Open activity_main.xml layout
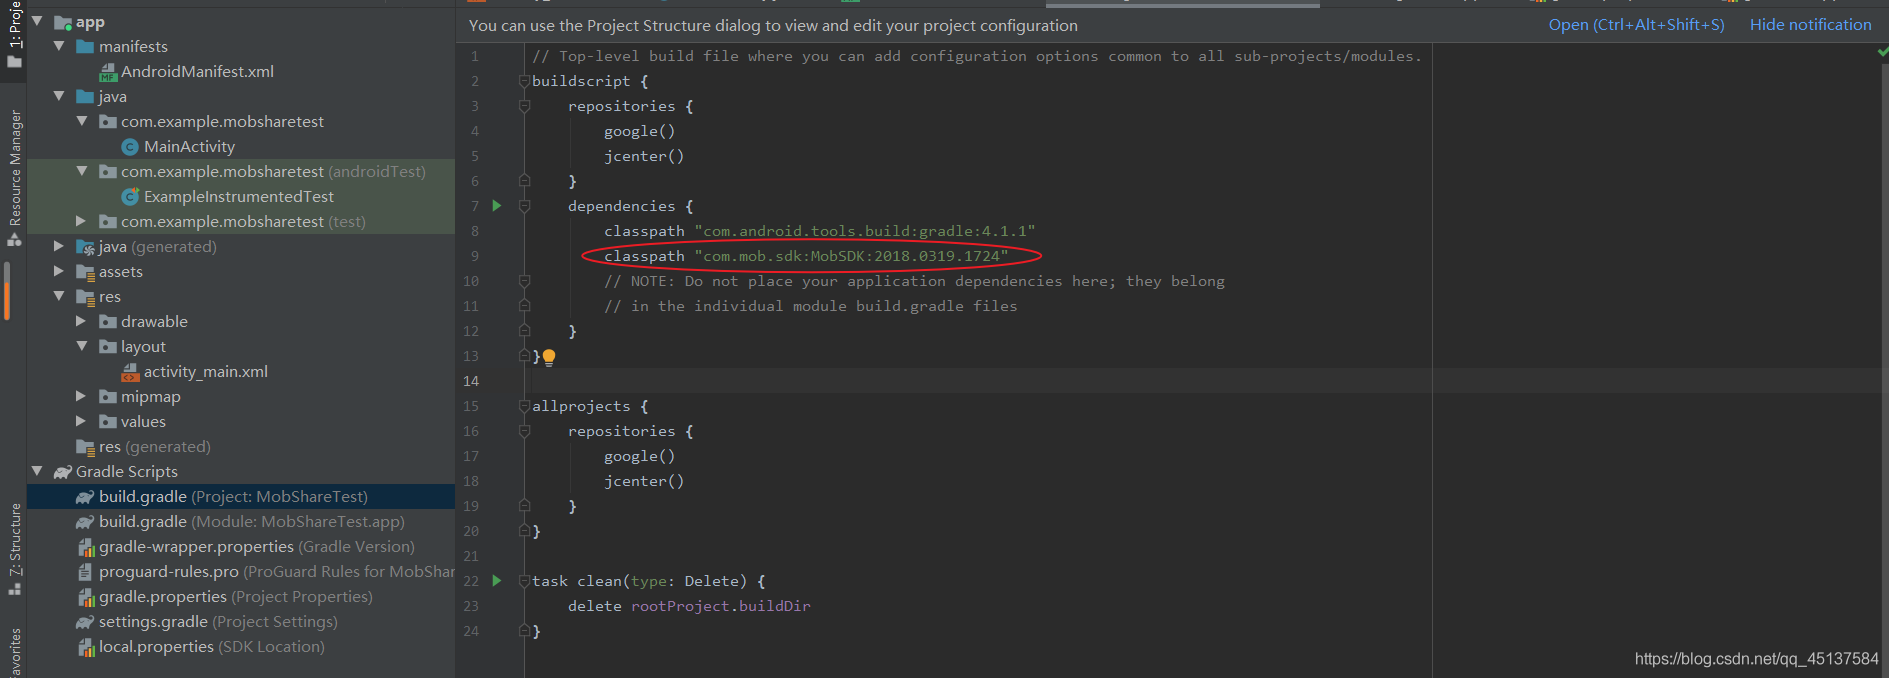 coord(205,372)
